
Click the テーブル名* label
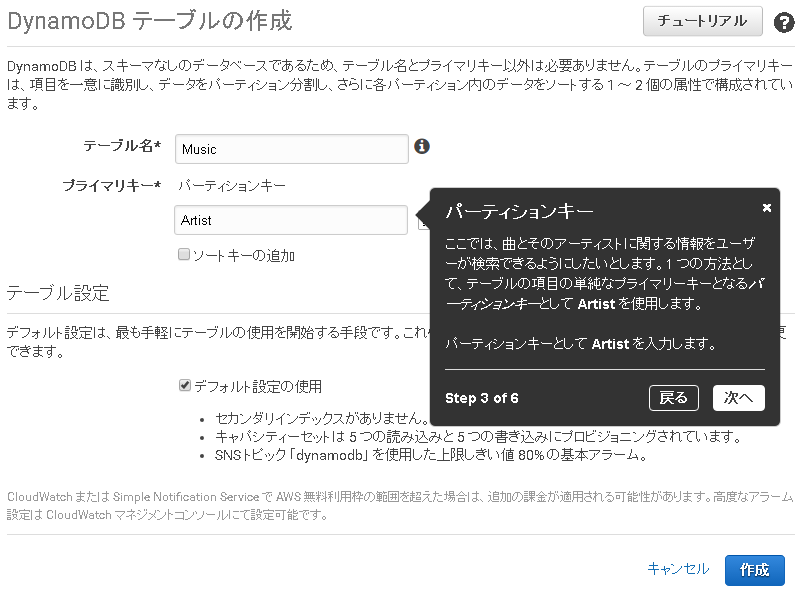coord(122,146)
